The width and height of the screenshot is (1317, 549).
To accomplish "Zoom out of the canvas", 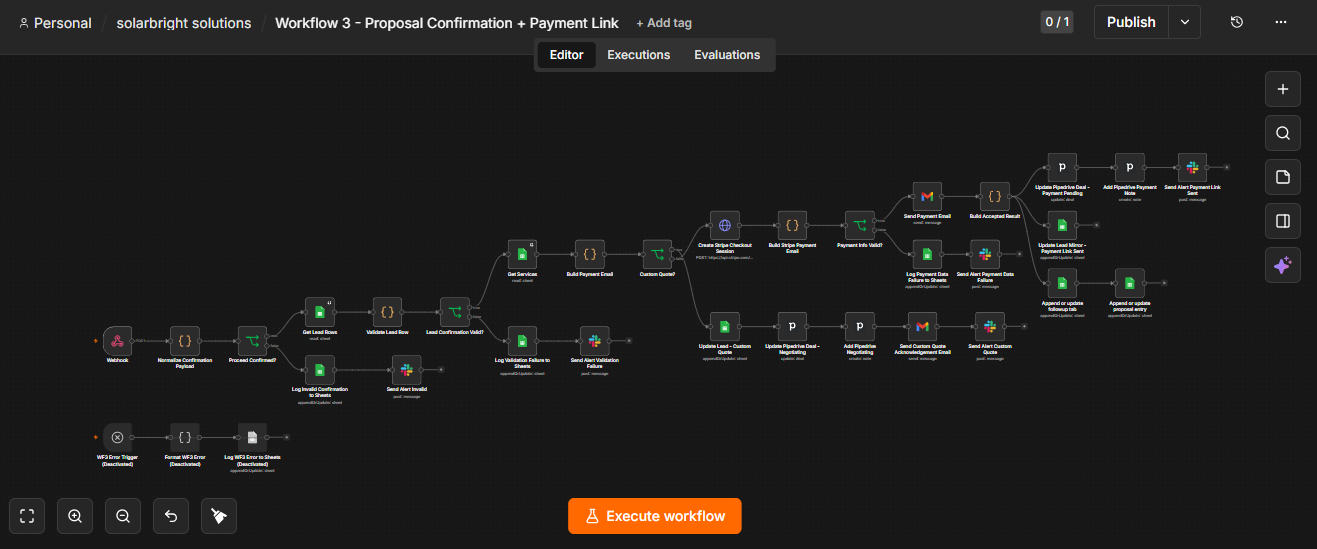I will [123, 516].
